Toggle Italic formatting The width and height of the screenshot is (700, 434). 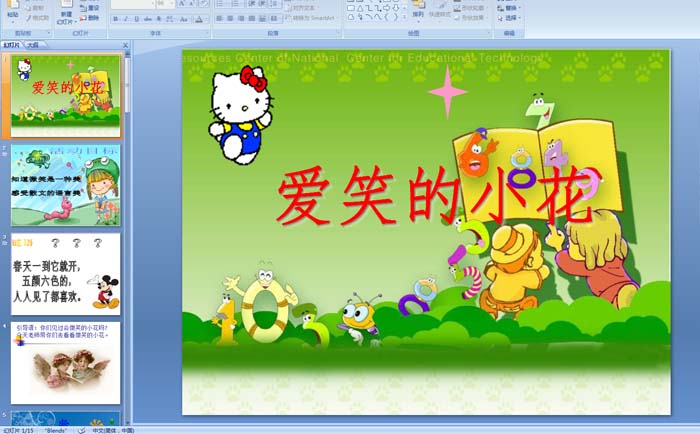click(126, 18)
